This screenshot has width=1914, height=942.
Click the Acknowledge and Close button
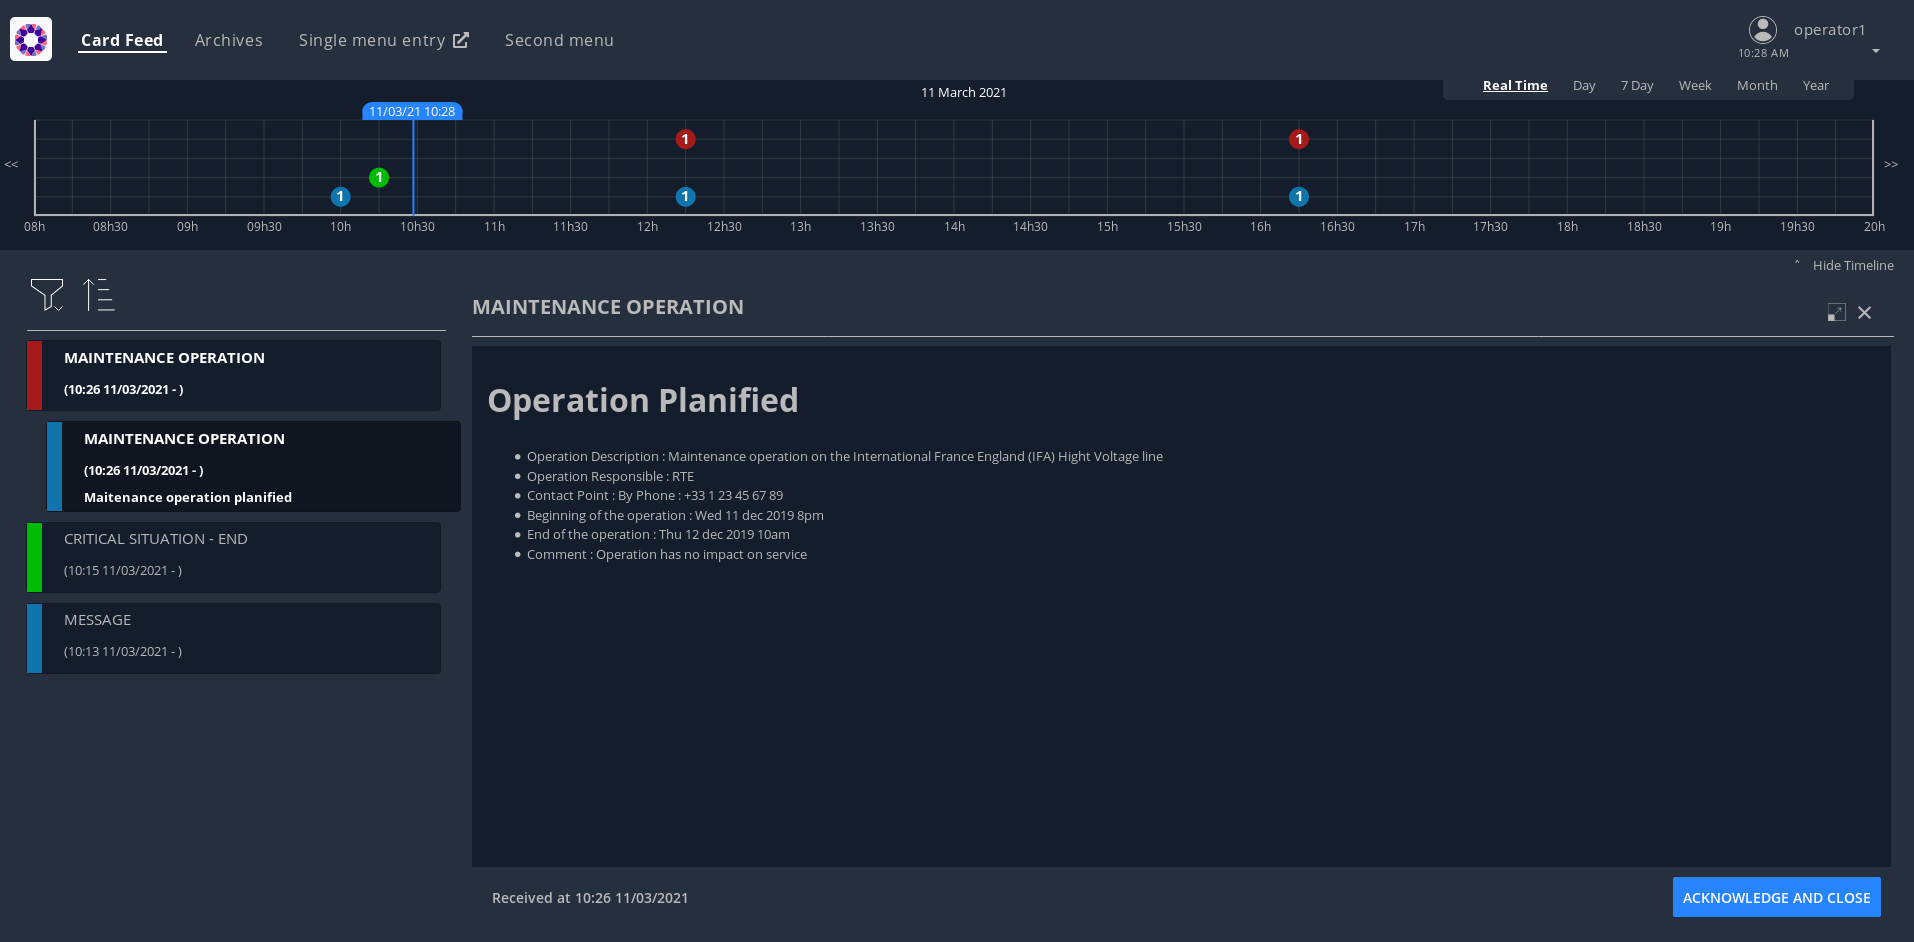(1776, 897)
